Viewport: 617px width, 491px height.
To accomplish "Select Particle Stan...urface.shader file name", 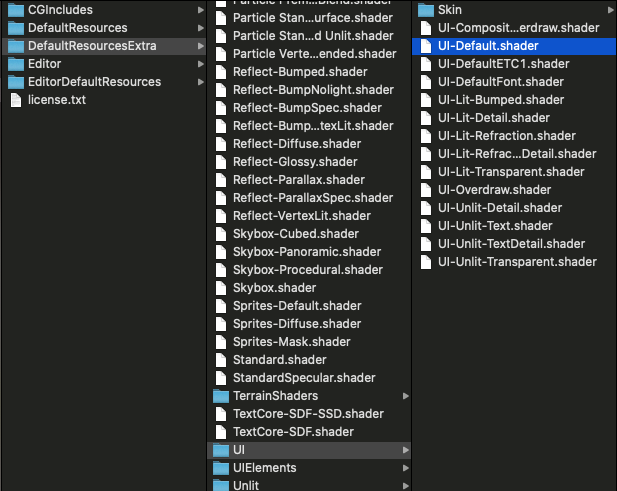I will 313,18.
